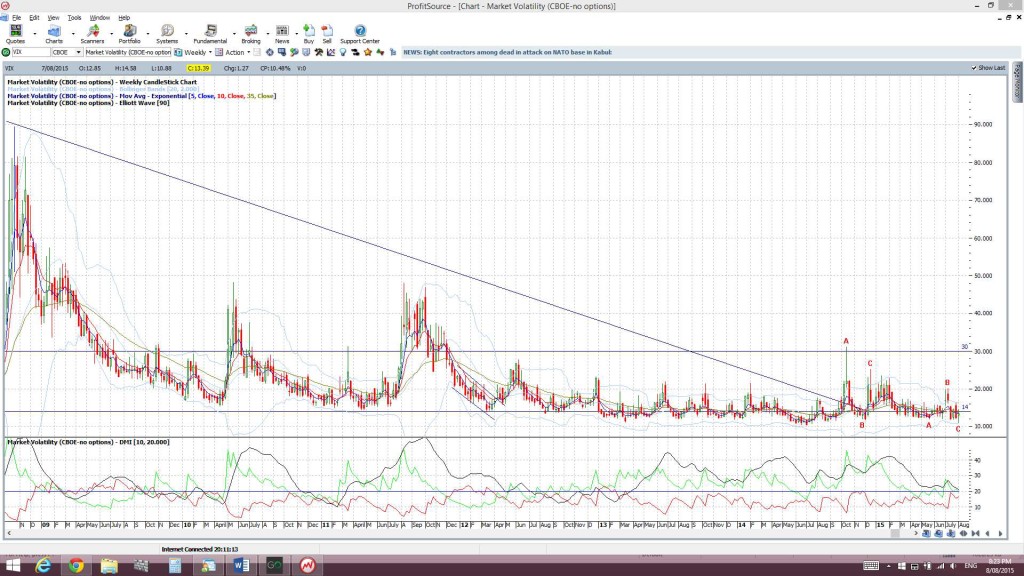The image size is (1024, 576).
Task: Click the gold star icon in chart toolbar
Action: (368, 52)
